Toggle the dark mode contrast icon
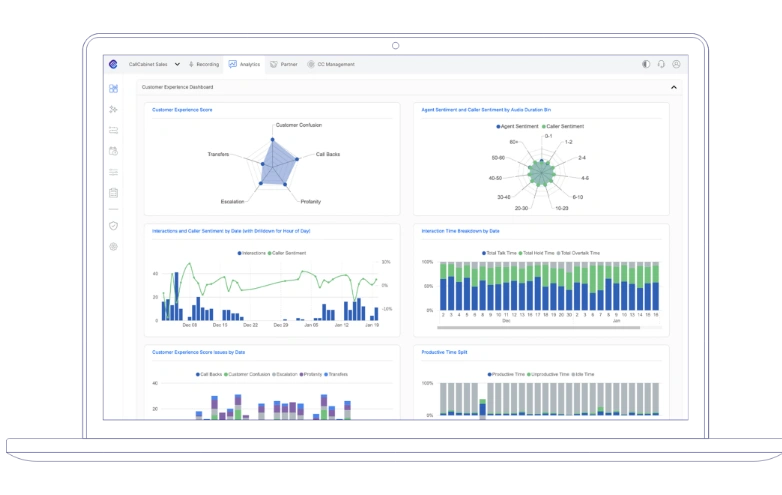Viewport: 782px width, 495px height. pos(646,64)
